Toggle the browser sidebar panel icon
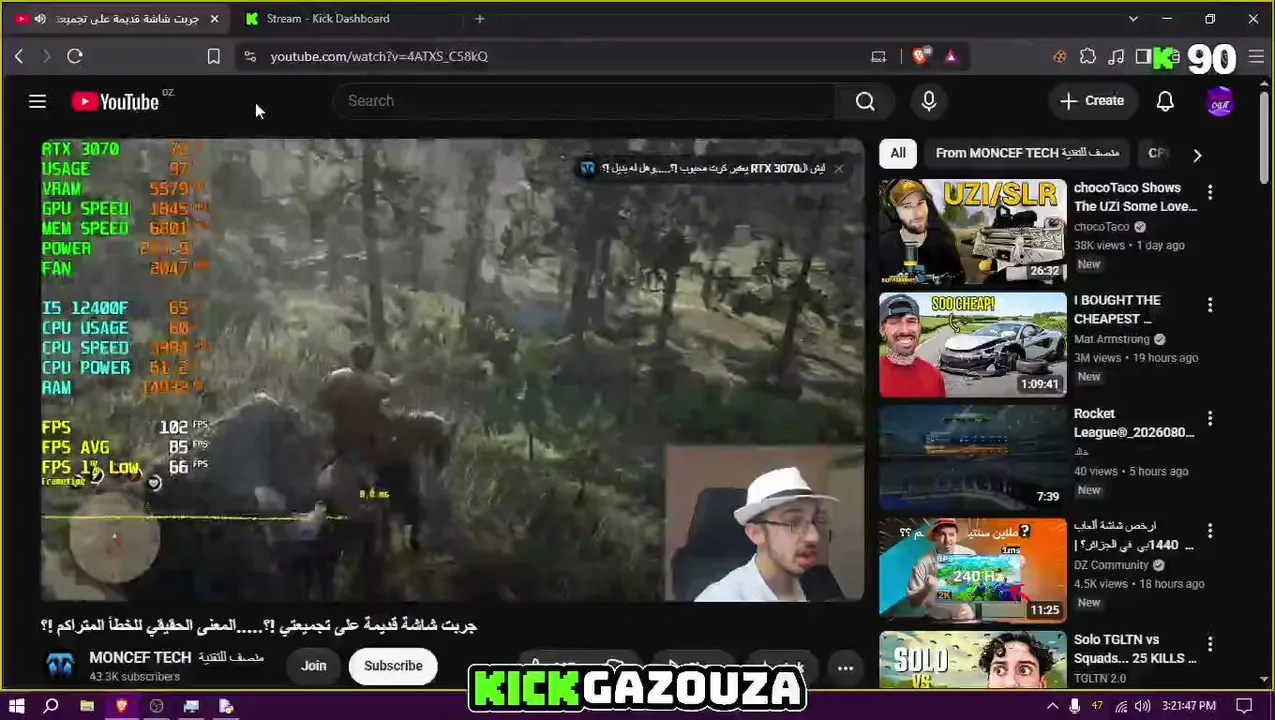Screen dimensions: 1275x720 pyautogui.click(x=1143, y=57)
